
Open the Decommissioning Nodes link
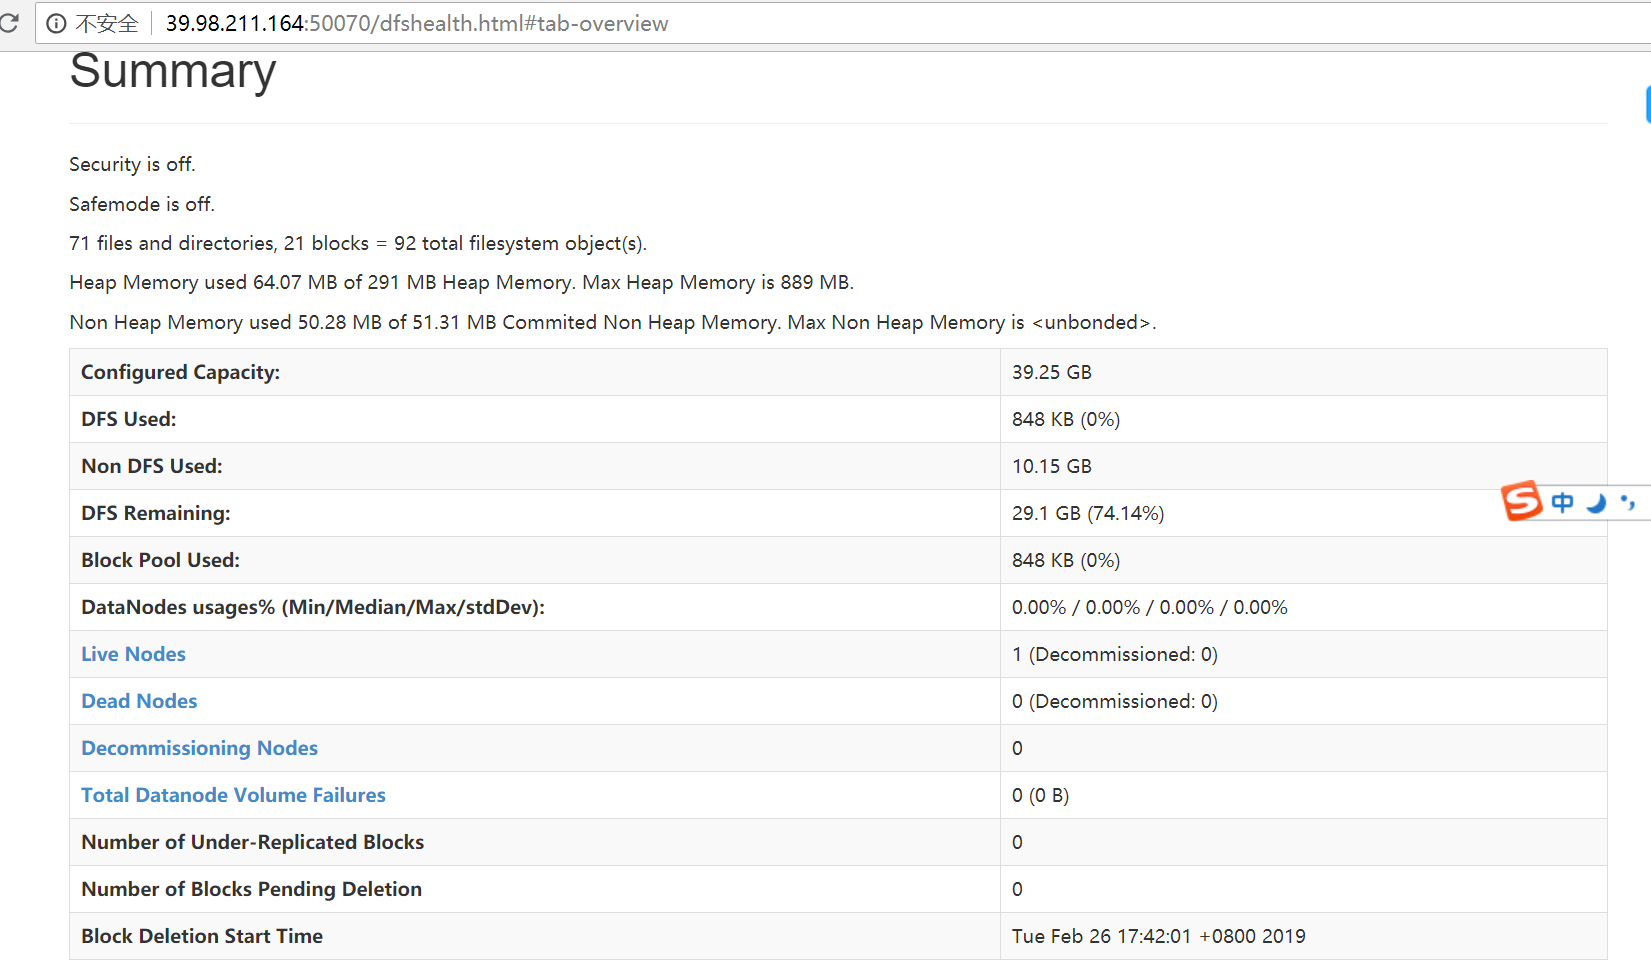[199, 748]
